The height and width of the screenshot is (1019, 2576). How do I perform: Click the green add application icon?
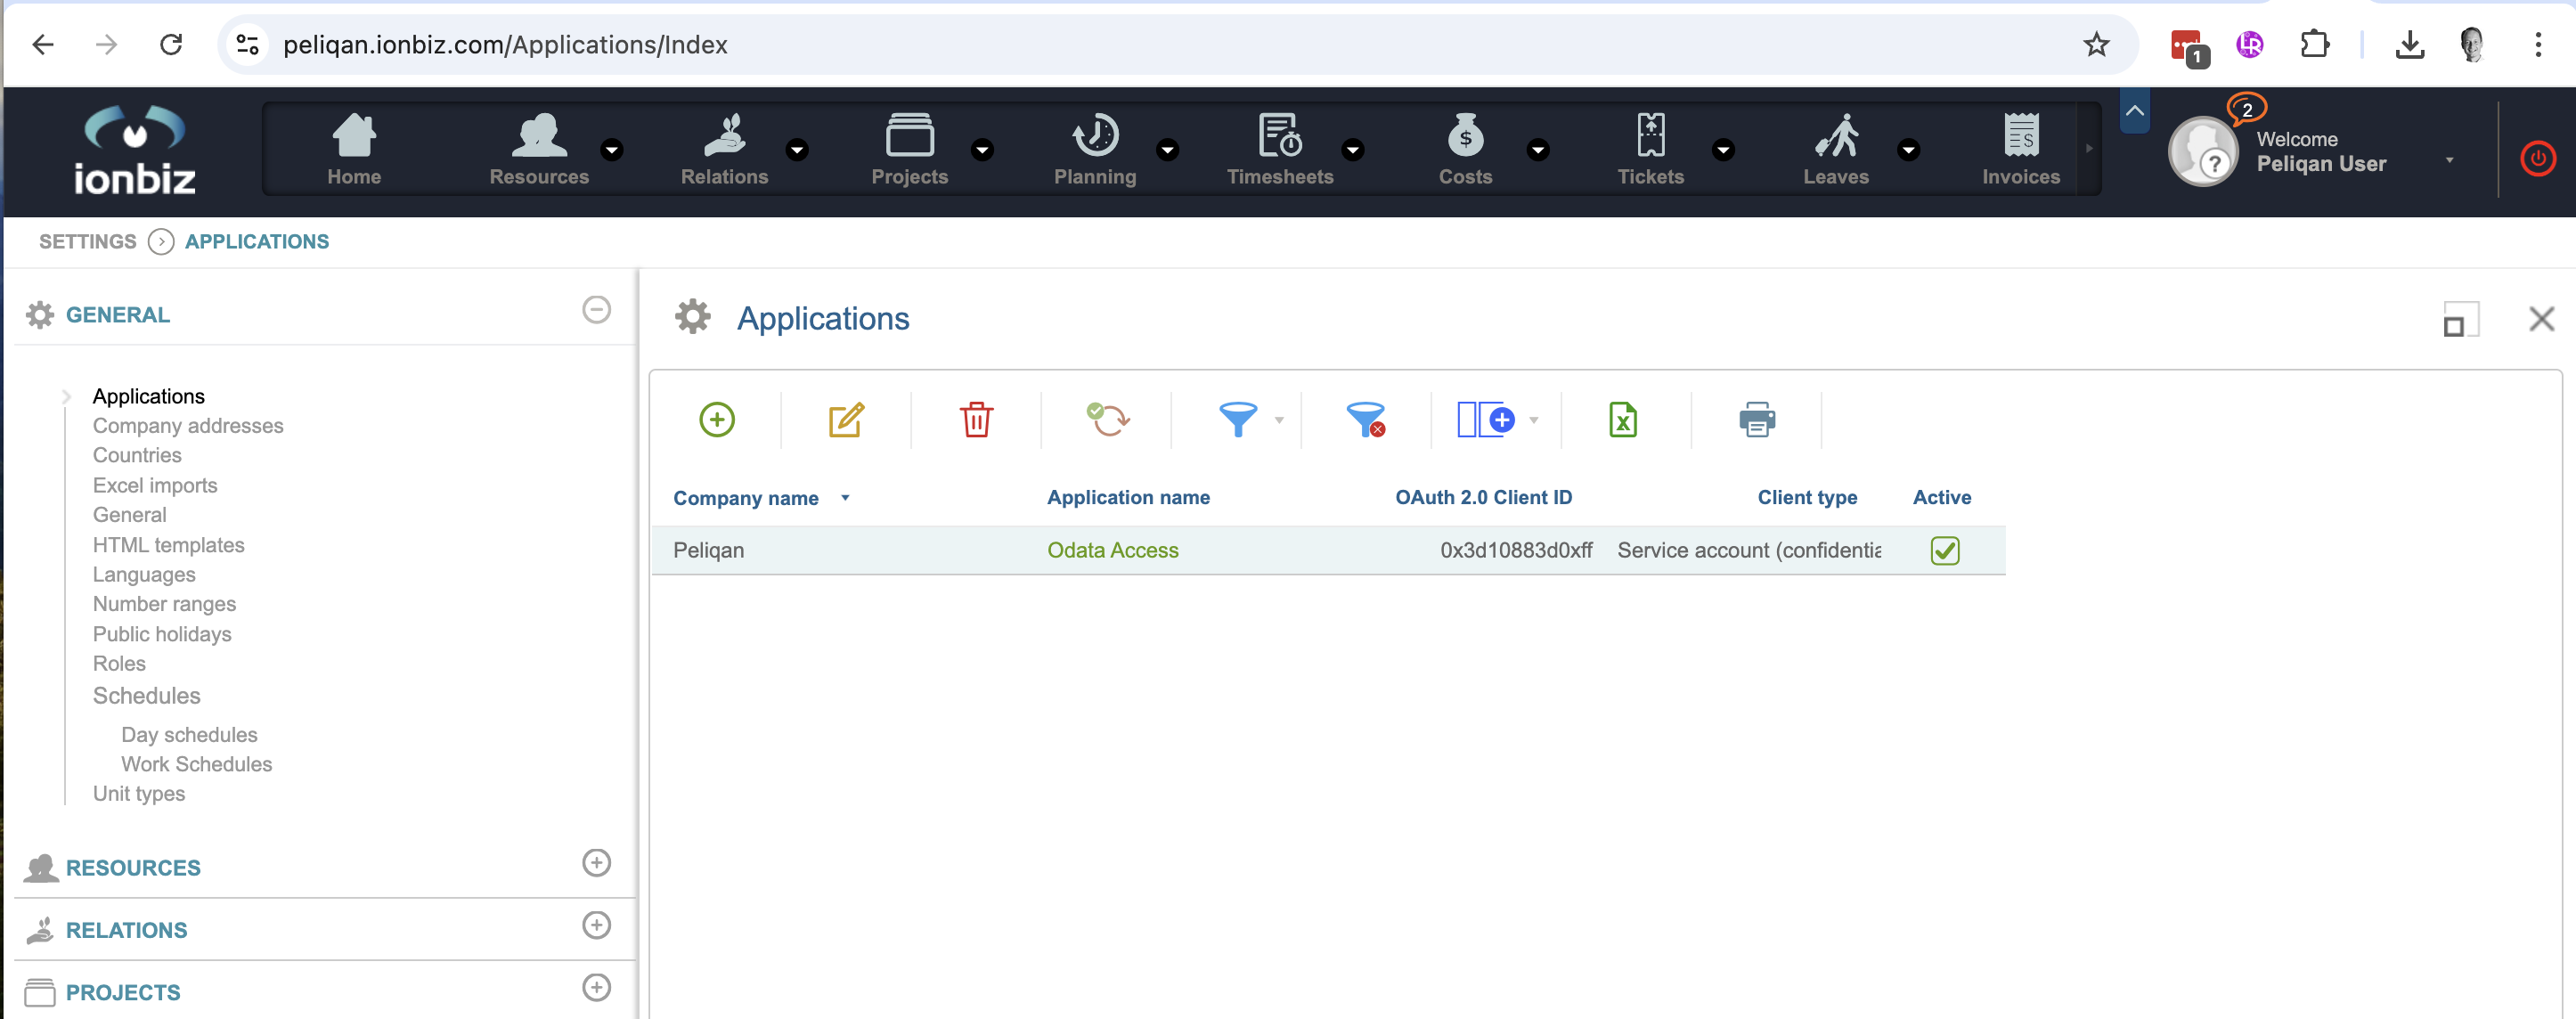tap(717, 419)
